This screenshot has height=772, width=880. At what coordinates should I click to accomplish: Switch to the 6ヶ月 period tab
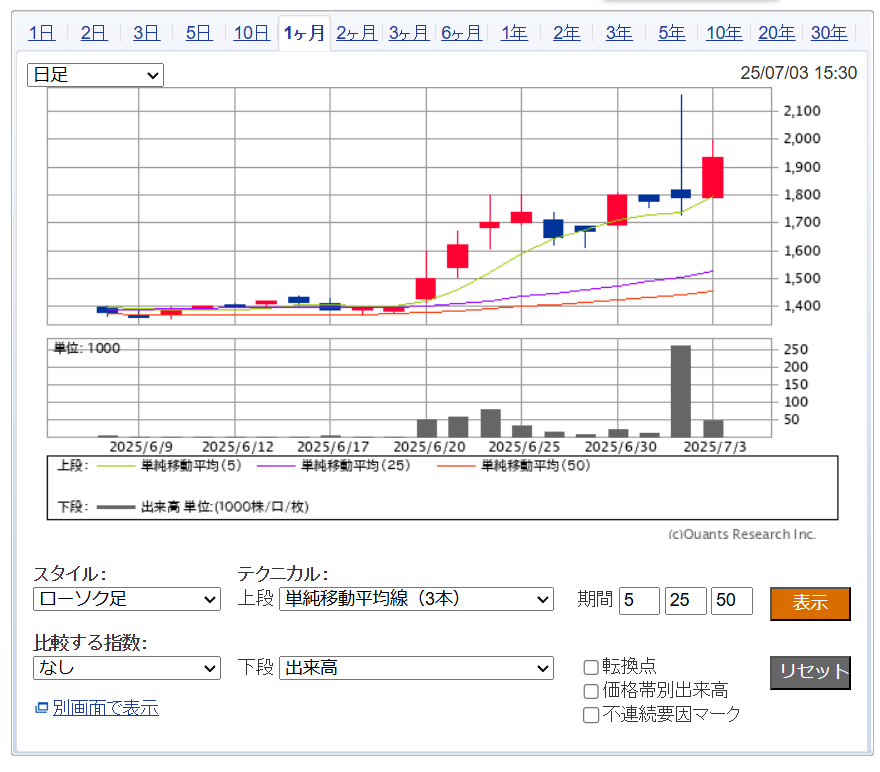point(461,33)
